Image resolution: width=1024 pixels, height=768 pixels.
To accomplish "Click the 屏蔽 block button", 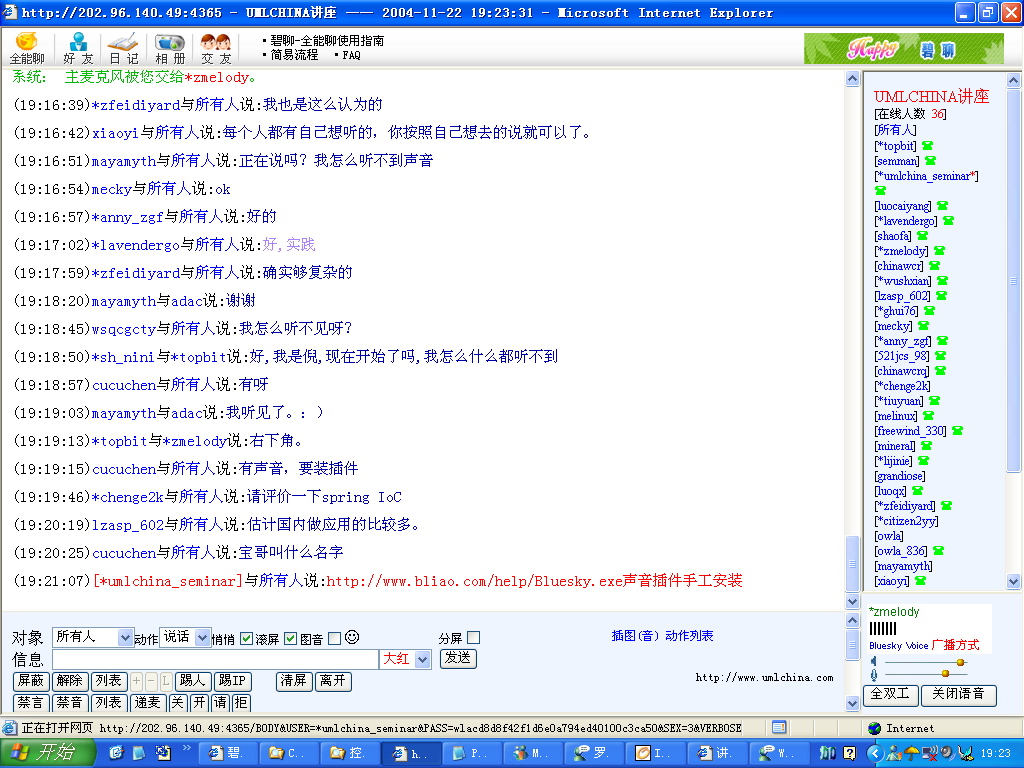I will [31, 681].
